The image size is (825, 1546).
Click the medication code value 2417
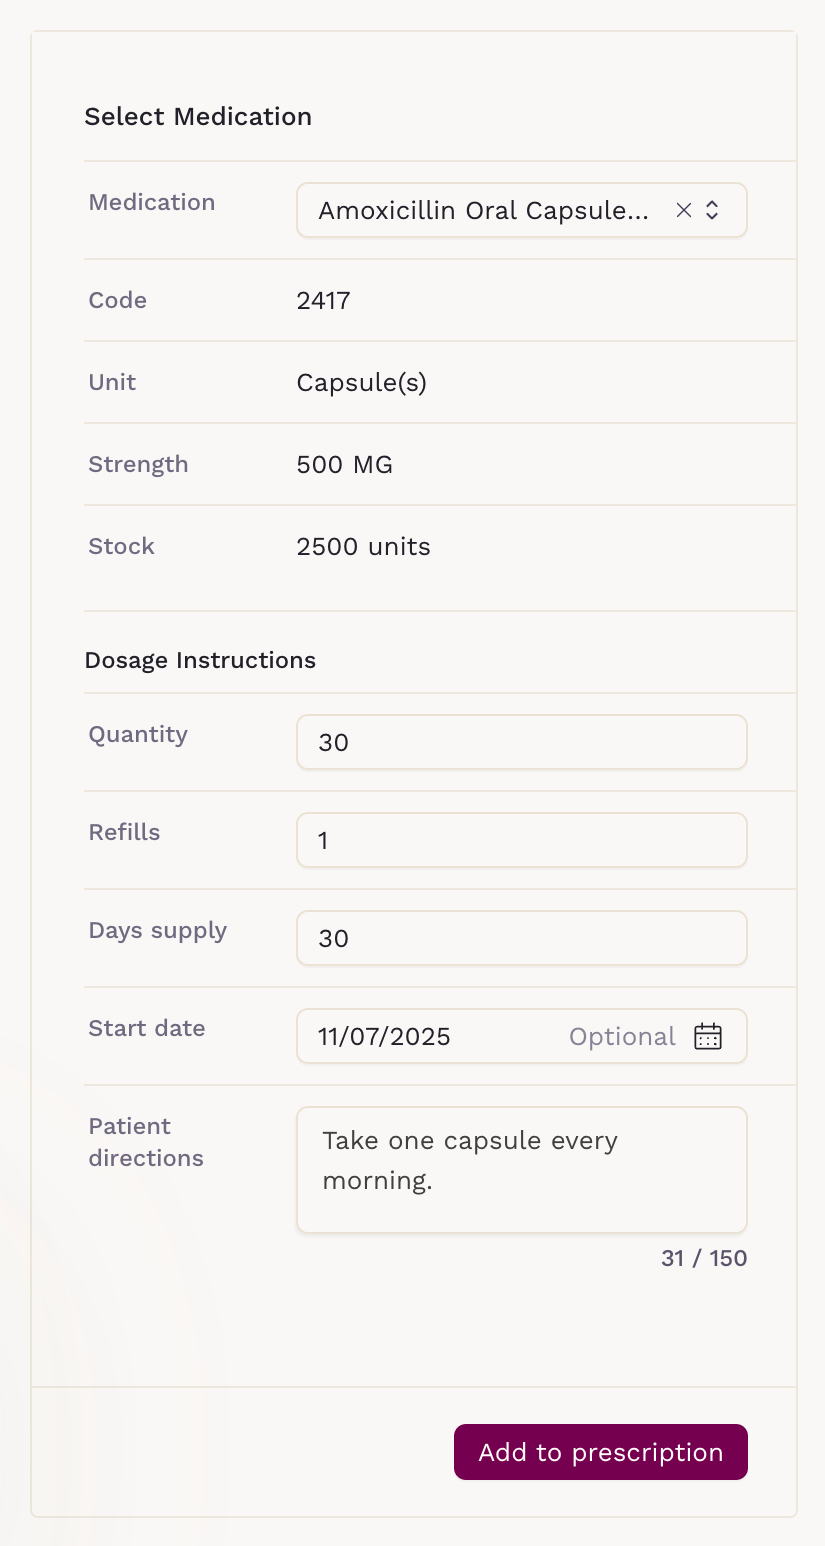pyautogui.click(x=323, y=300)
